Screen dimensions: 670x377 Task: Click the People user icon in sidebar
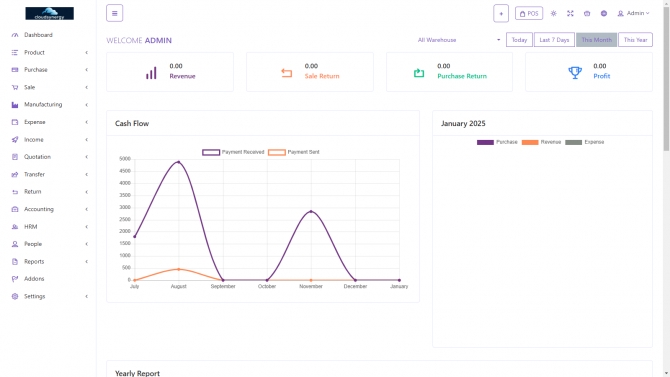point(15,244)
